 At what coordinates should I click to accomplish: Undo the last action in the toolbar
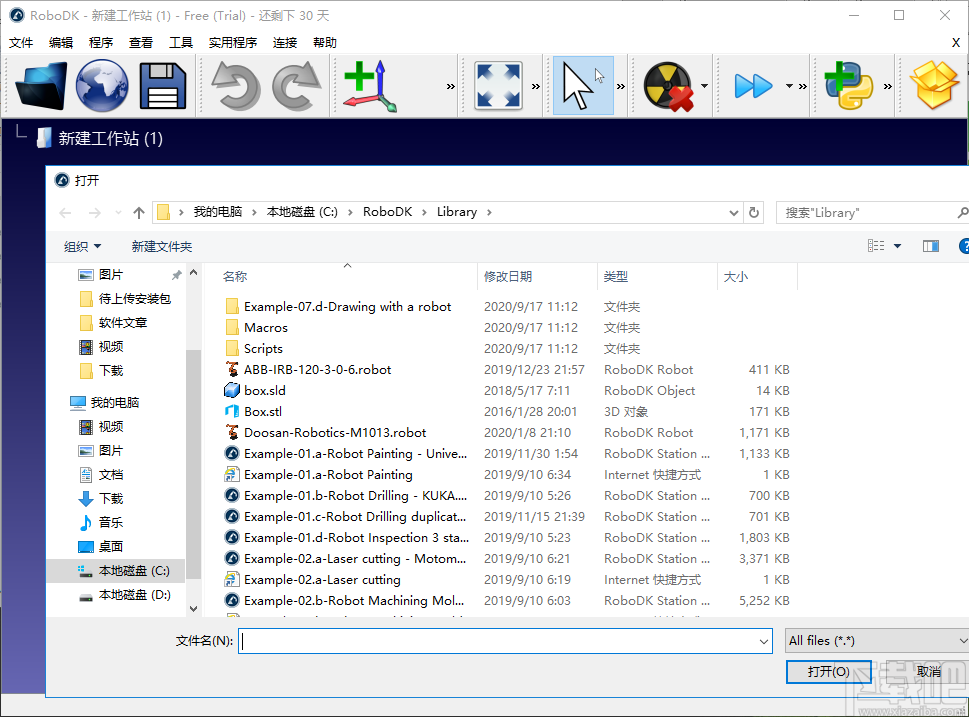point(236,86)
